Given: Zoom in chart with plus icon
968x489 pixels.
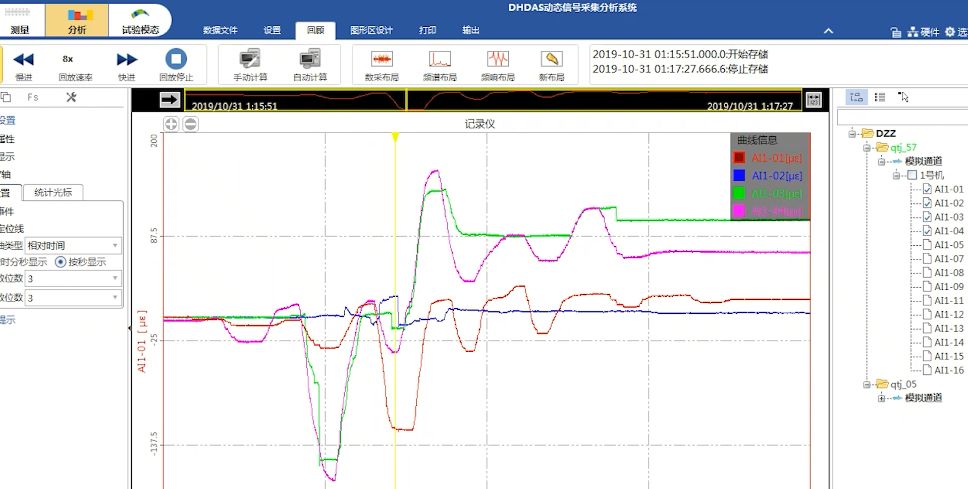Looking at the screenshot, I should point(171,124).
